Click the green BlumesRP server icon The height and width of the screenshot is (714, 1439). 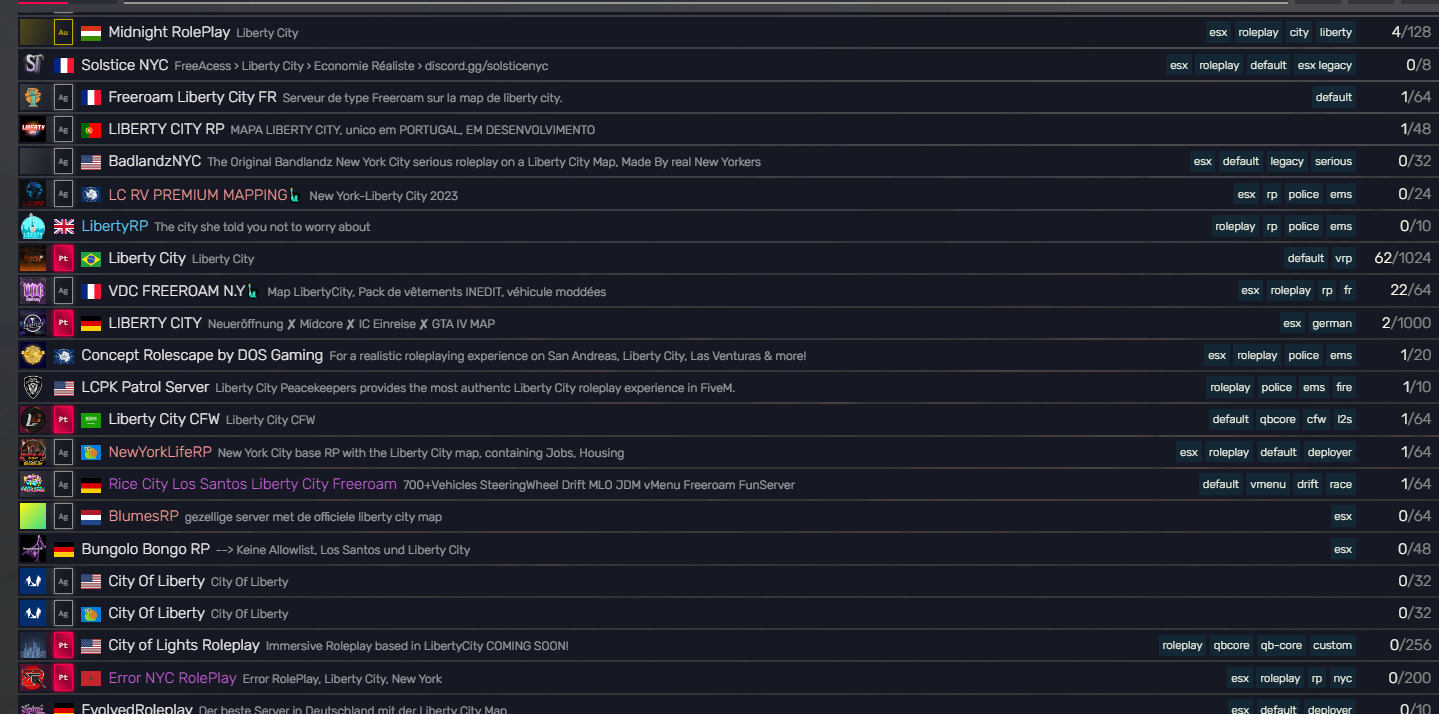pyautogui.click(x=33, y=516)
